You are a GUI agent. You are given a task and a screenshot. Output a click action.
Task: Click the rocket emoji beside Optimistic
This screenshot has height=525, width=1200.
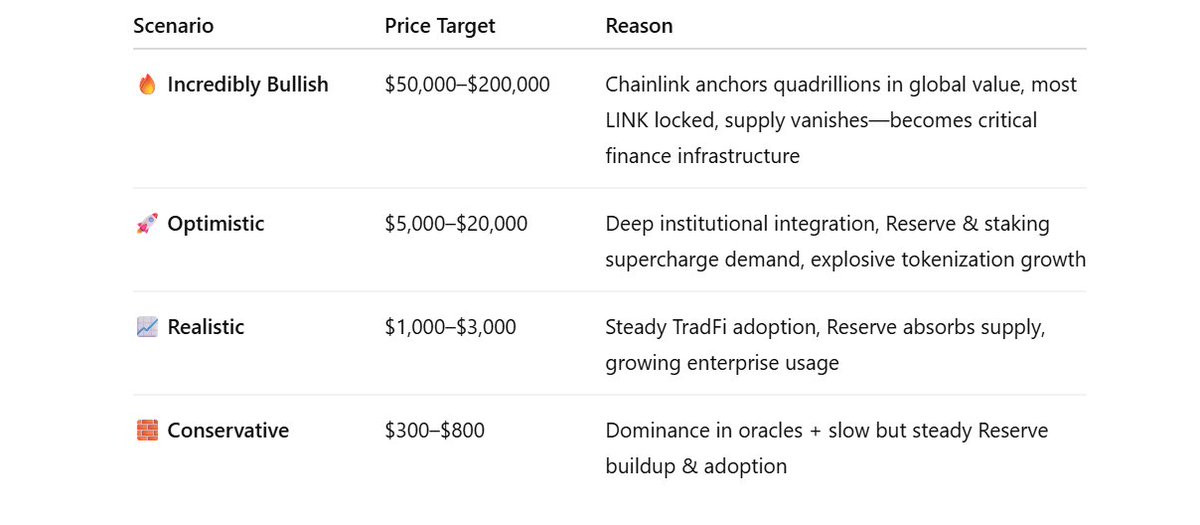point(147,224)
